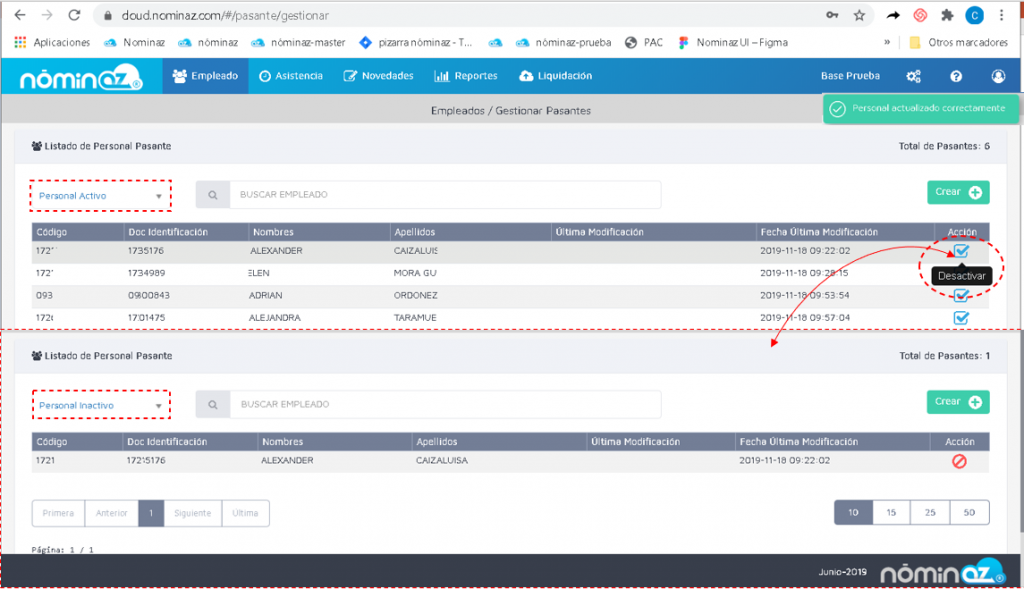Open the pizarra nóminaz bookmark
Viewport: 1024px width, 589px height.
(416, 42)
